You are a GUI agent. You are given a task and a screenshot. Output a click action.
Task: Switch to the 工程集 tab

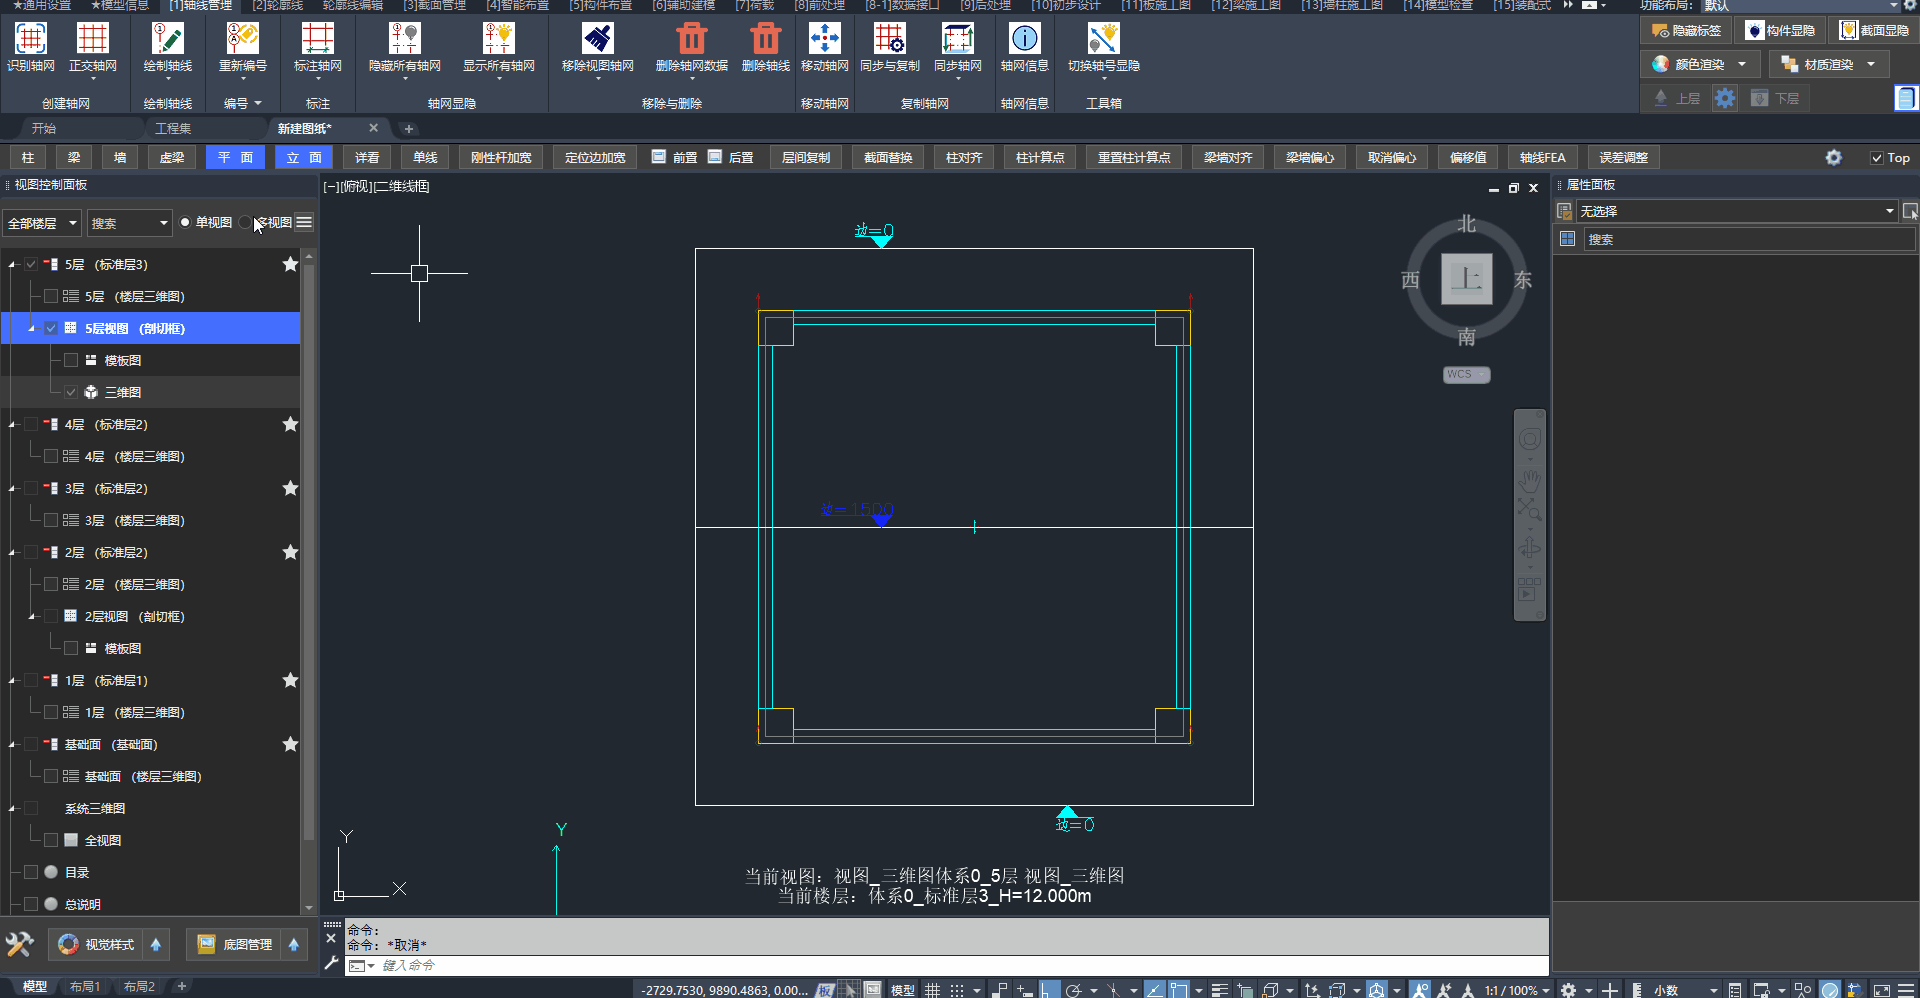pyautogui.click(x=173, y=128)
